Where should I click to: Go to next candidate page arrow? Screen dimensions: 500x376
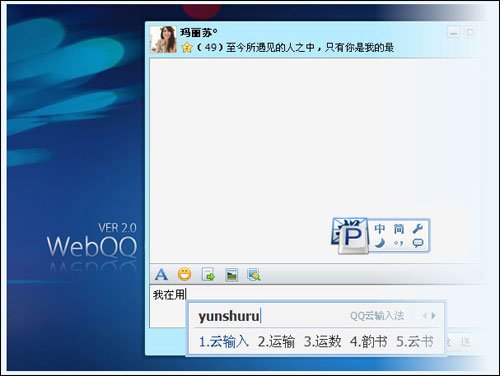pyautogui.click(x=433, y=315)
